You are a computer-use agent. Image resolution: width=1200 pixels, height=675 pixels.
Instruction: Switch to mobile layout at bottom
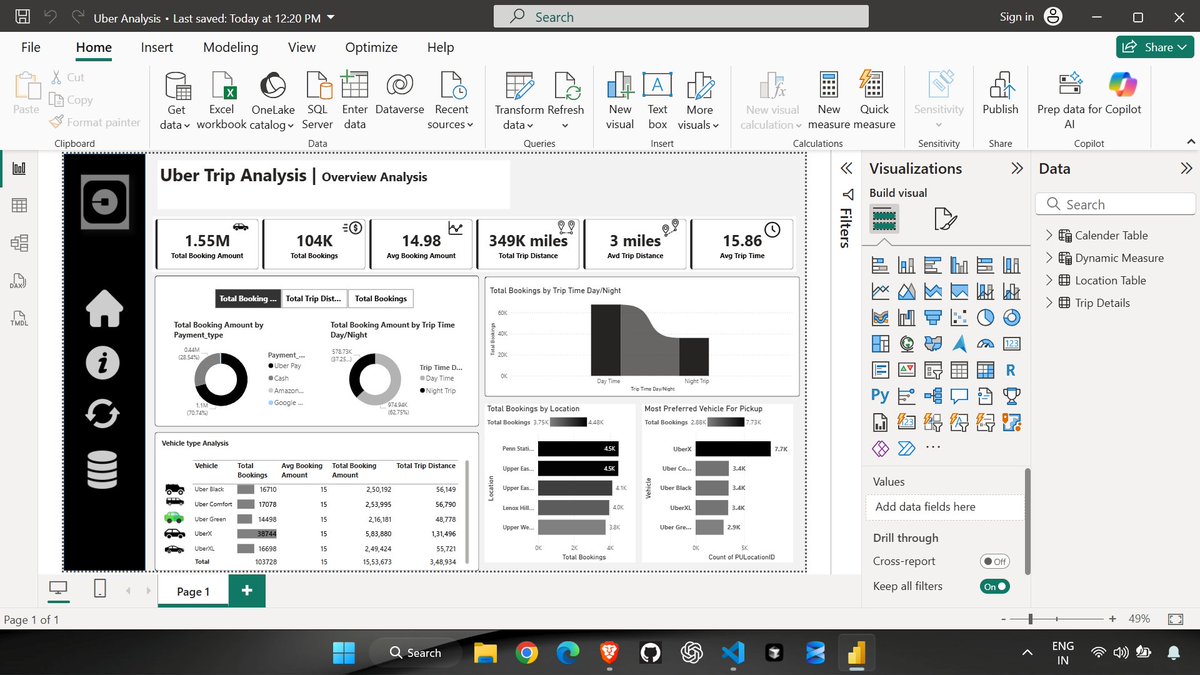click(100, 590)
